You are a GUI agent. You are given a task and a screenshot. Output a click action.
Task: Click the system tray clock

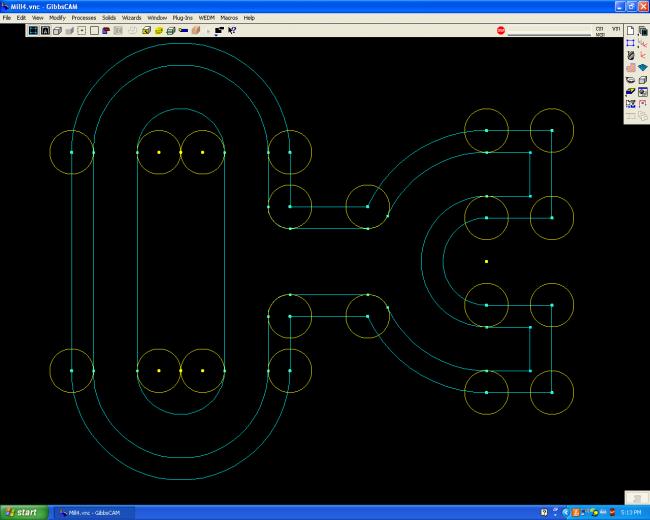(631, 513)
